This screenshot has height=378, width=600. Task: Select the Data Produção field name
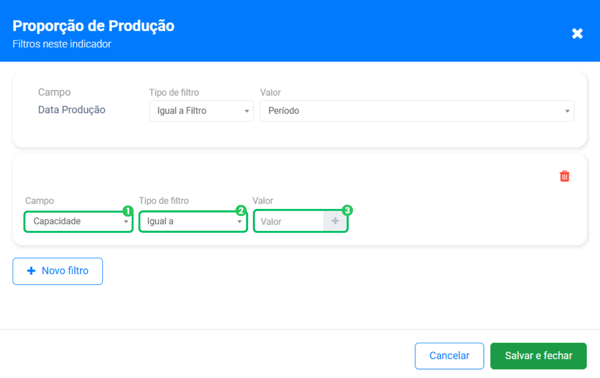coord(72,110)
